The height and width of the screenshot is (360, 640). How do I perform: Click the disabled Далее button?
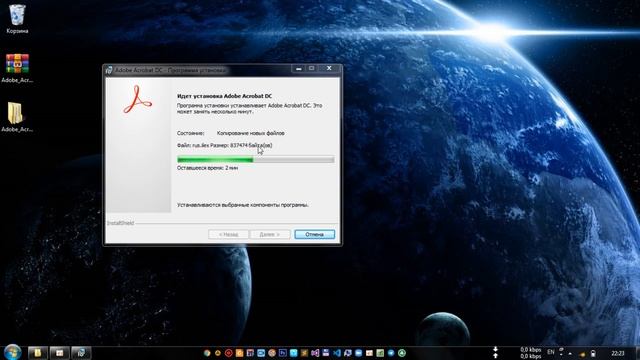coord(270,234)
